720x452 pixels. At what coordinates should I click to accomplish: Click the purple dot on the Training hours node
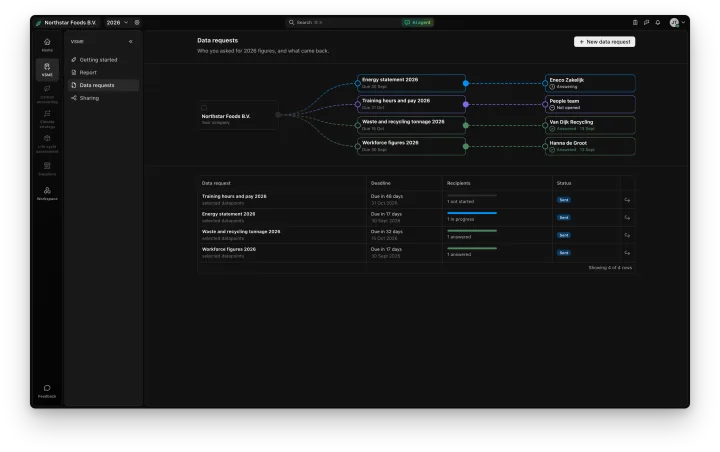[466, 104]
